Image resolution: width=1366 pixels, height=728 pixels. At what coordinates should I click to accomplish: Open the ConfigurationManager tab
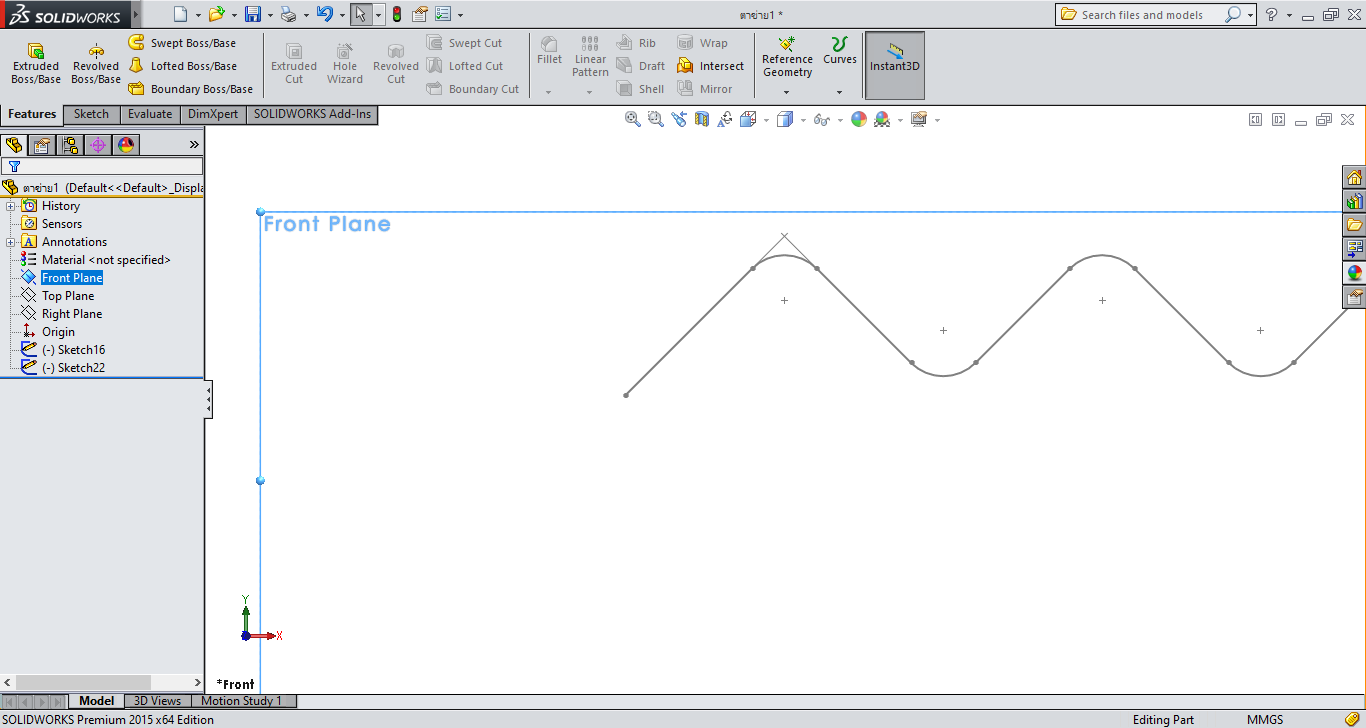click(70, 145)
